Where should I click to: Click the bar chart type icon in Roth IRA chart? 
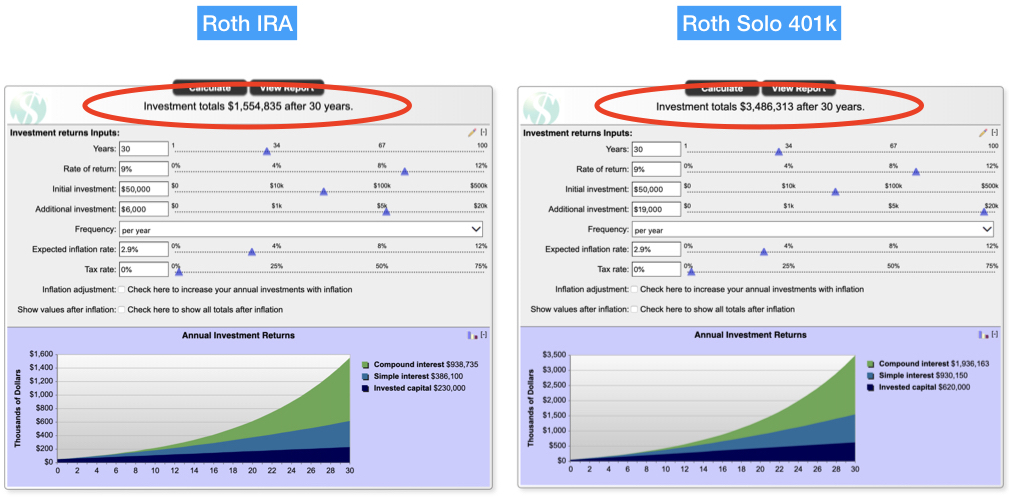pos(473,335)
